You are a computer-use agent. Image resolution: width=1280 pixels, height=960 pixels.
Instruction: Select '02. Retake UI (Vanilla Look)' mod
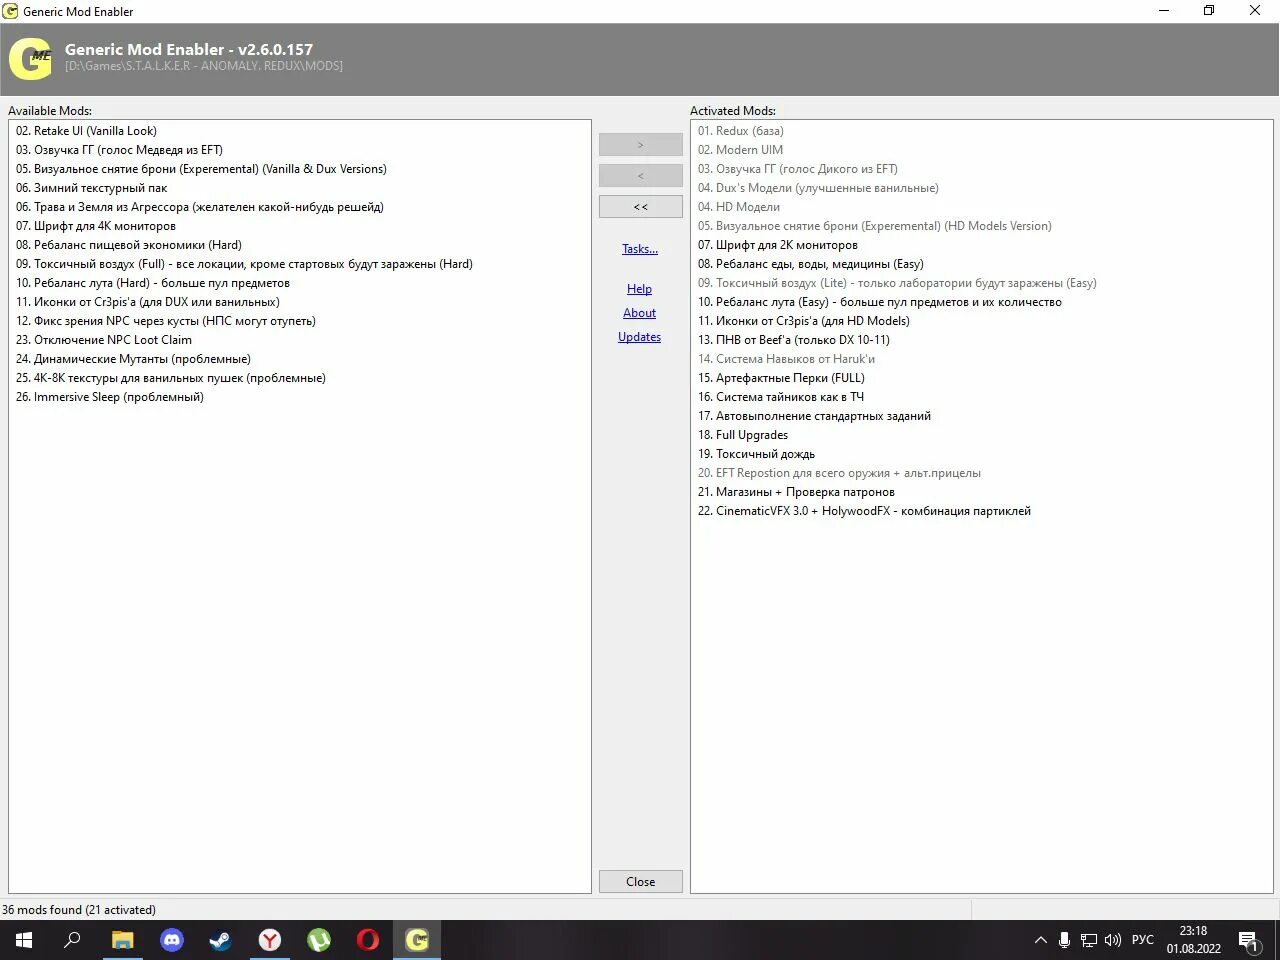click(86, 131)
